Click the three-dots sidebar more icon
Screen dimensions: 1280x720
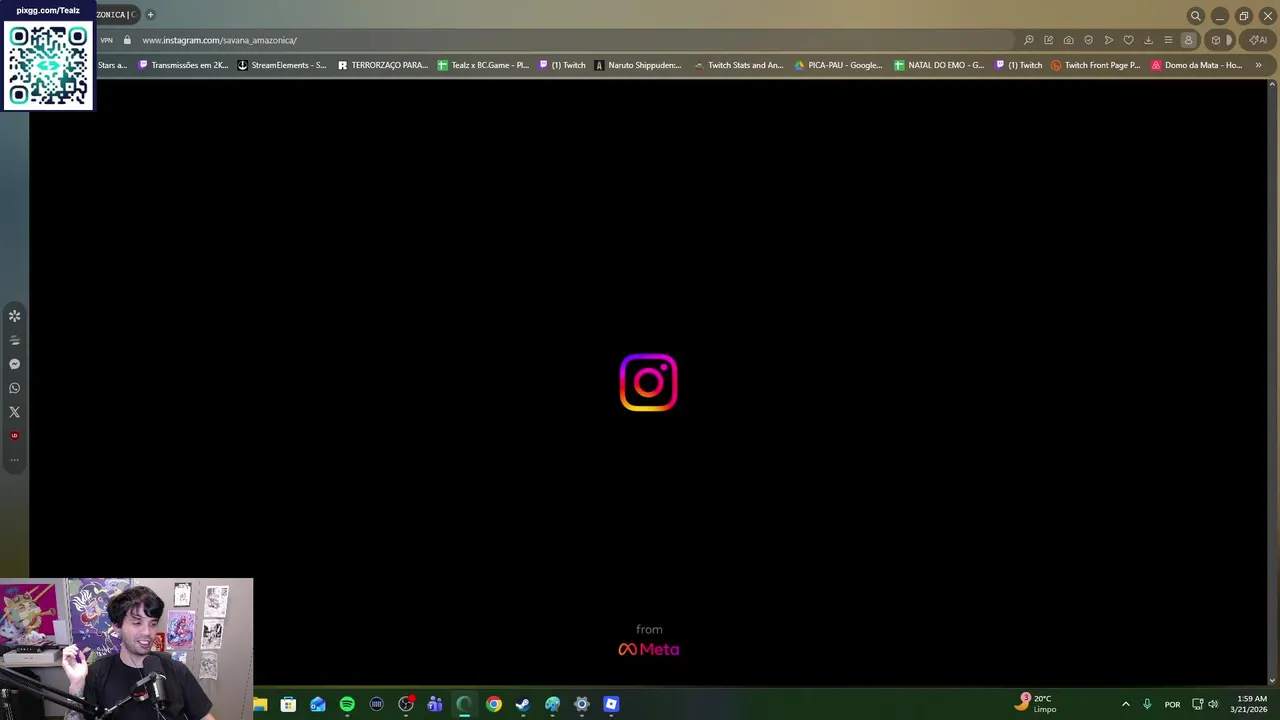point(14,460)
